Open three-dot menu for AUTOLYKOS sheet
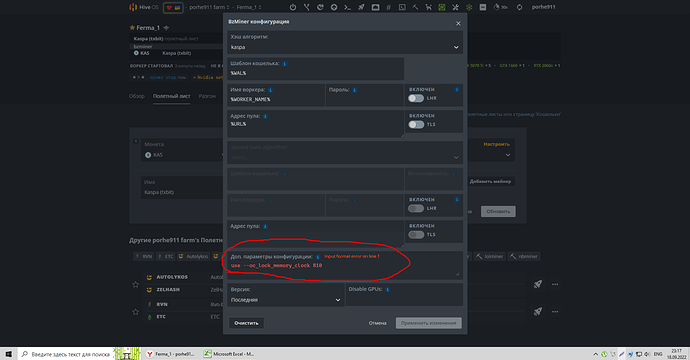This screenshot has width=690, height=360. pos(555,284)
